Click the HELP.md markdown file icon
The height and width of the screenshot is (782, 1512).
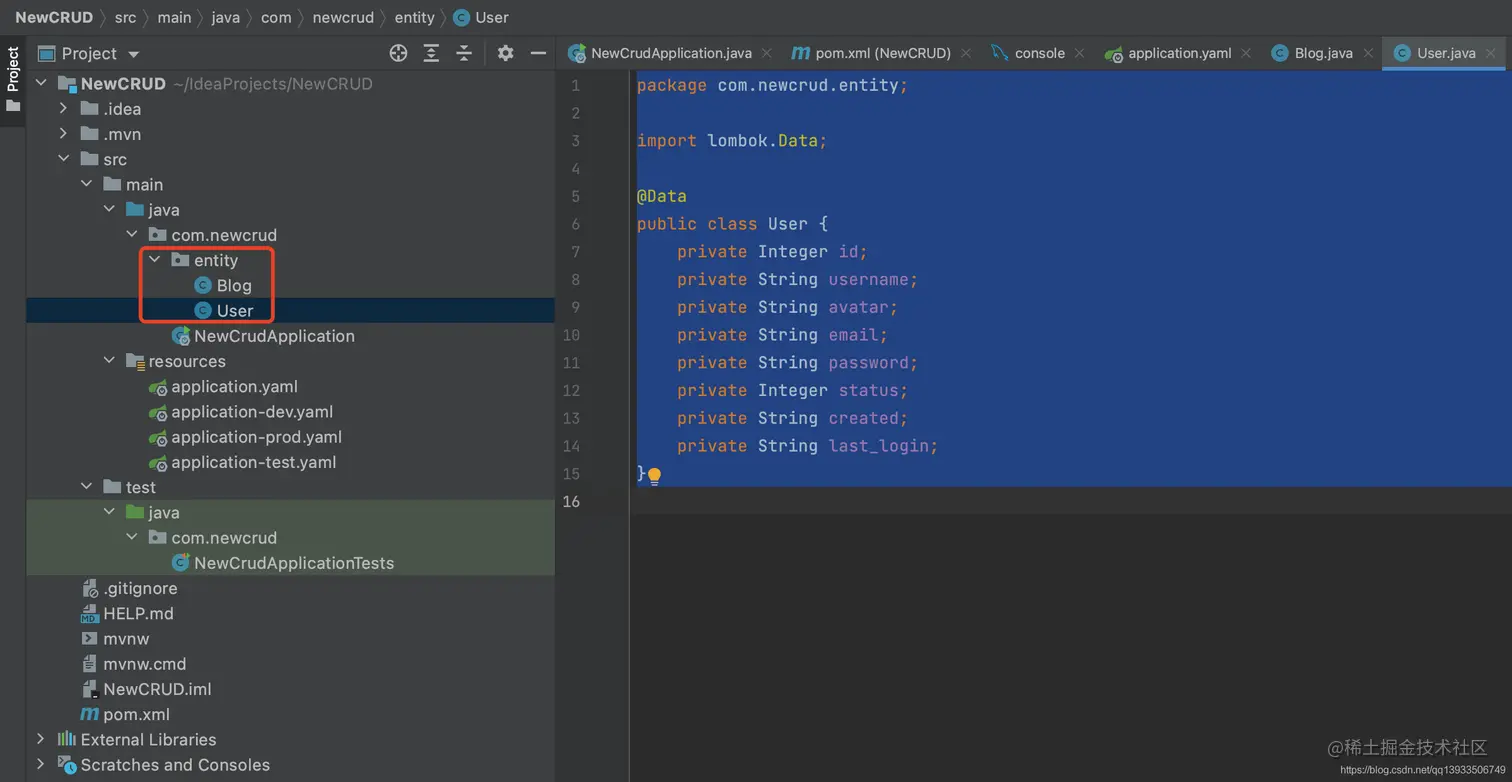click(90, 614)
